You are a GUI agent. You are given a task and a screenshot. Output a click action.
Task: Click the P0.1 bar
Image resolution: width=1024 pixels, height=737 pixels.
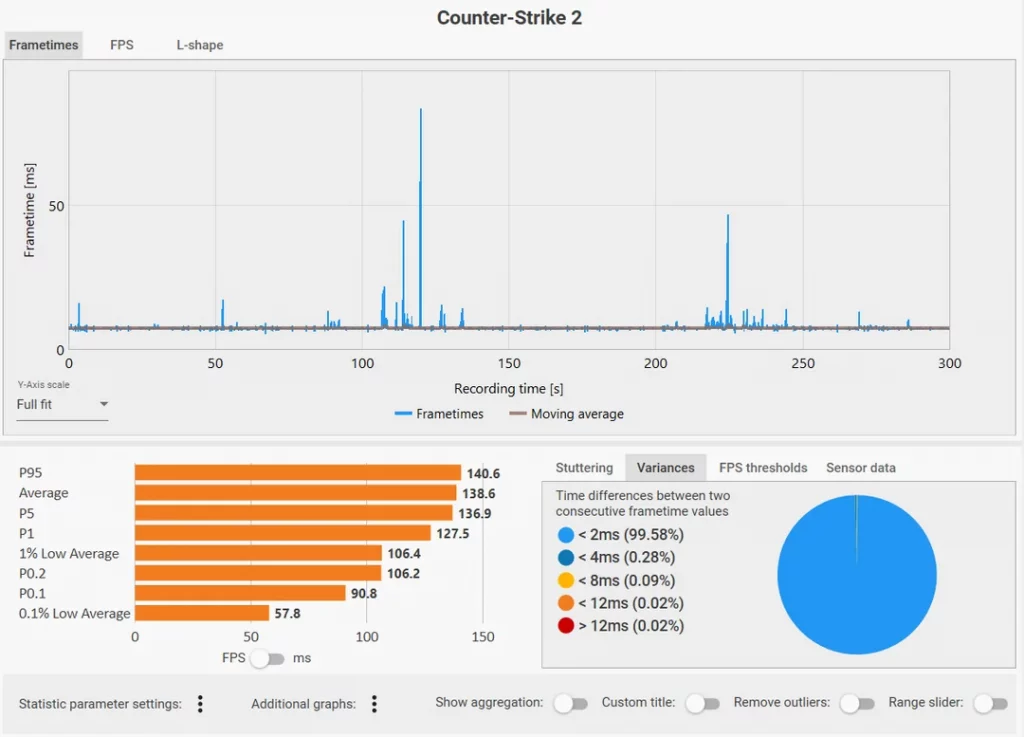[240, 593]
